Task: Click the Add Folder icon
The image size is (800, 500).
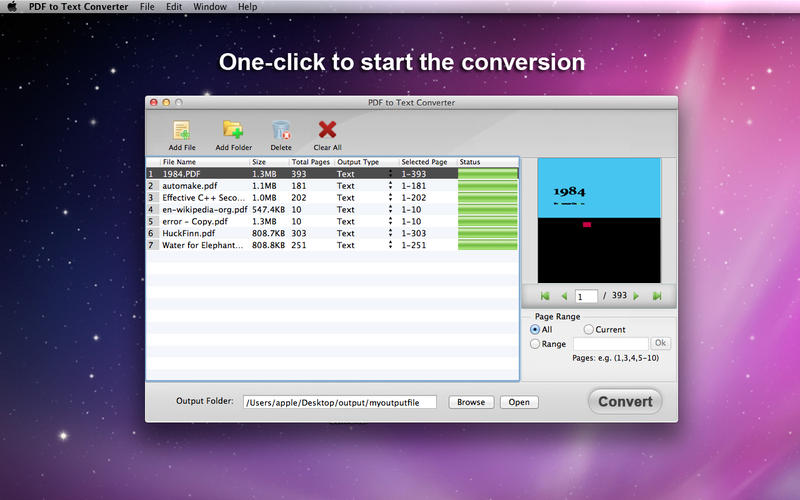Action: click(233, 130)
